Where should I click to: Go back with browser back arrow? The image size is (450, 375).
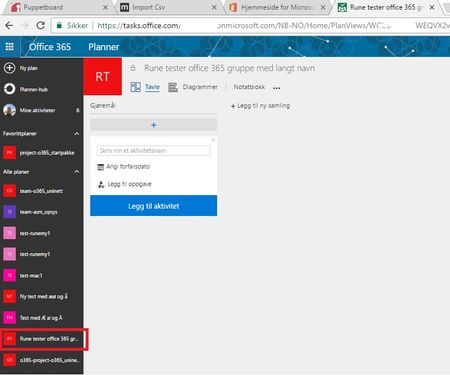coord(9,25)
